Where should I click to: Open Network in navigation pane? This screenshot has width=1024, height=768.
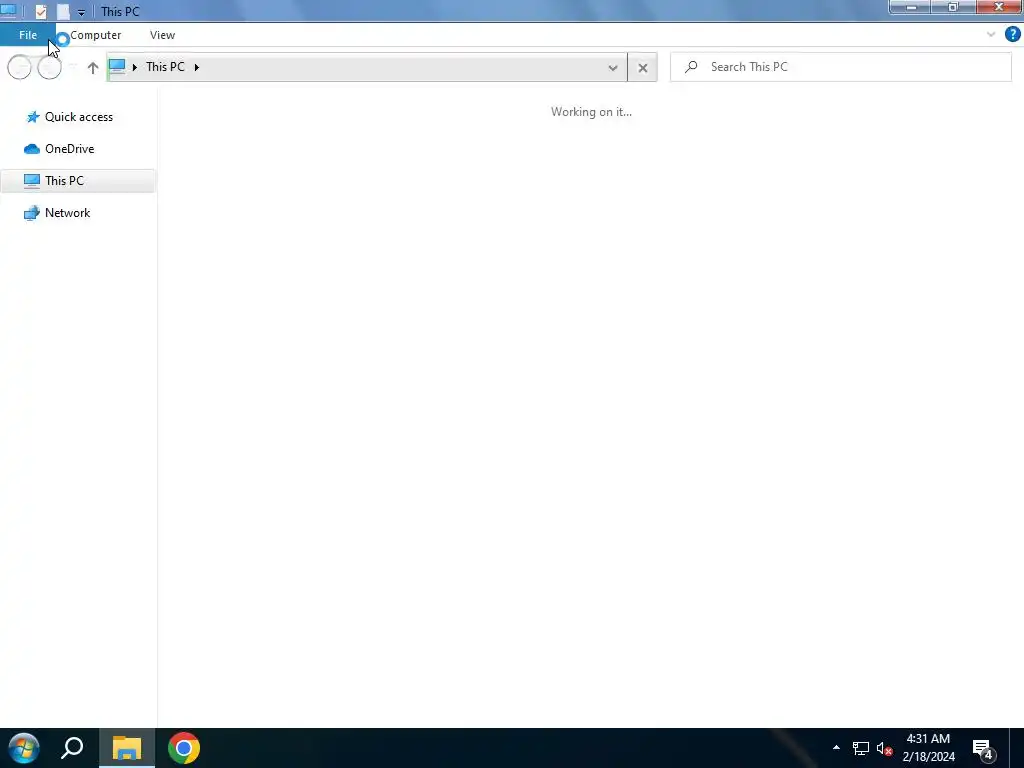coord(67,213)
